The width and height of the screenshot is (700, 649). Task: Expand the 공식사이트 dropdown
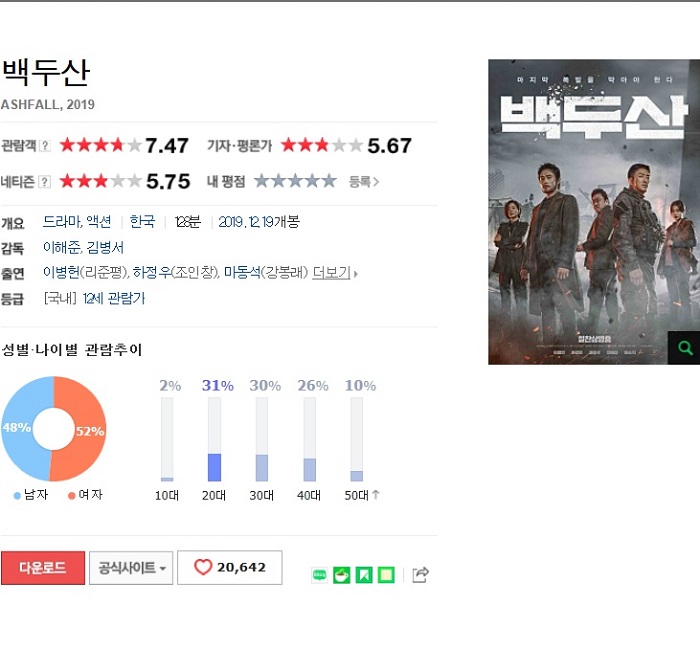(x=131, y=568)
